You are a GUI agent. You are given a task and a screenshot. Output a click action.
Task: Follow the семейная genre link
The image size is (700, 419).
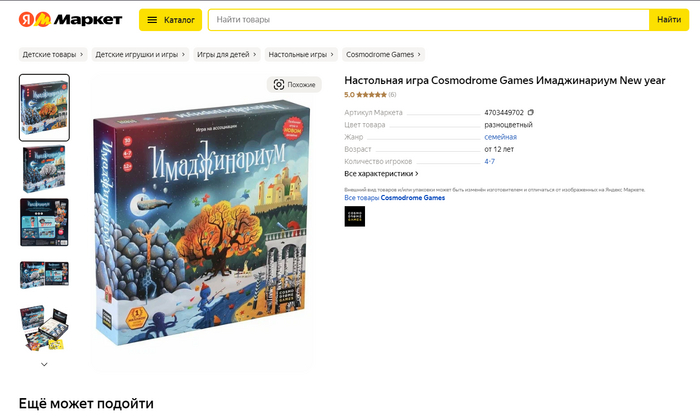[500, 137]
